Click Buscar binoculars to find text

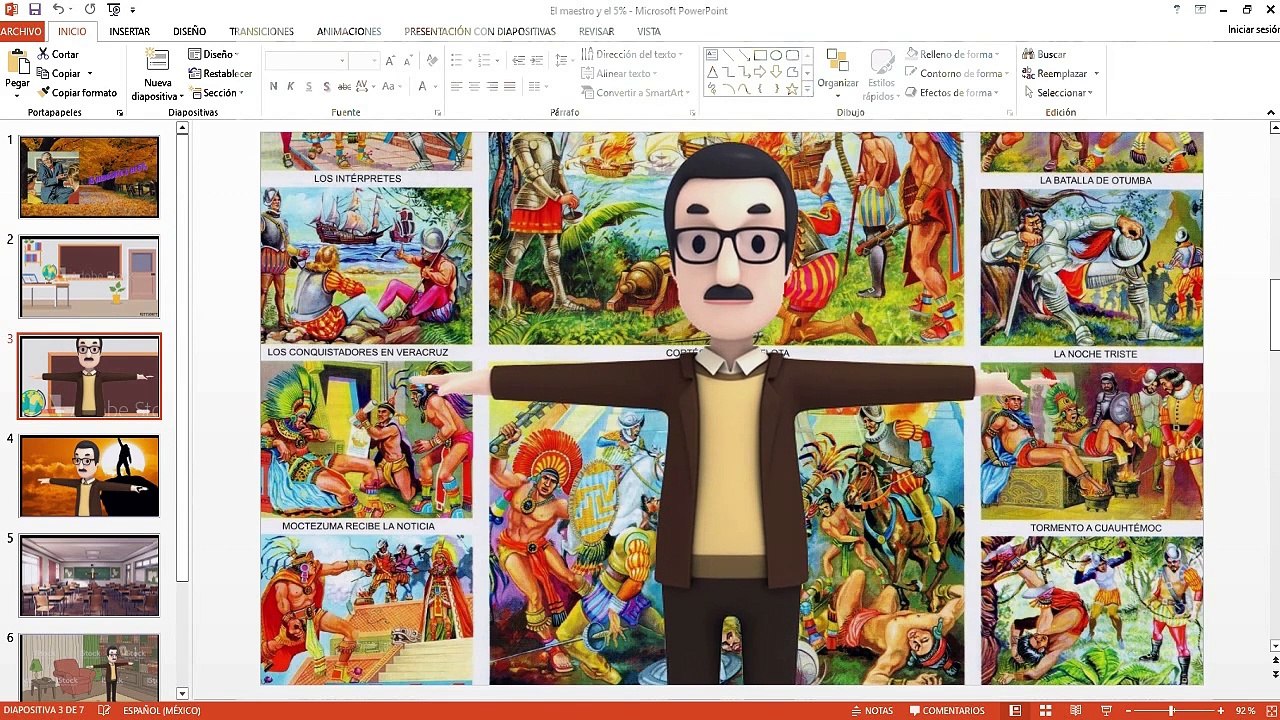click(x=1045, y=54)
